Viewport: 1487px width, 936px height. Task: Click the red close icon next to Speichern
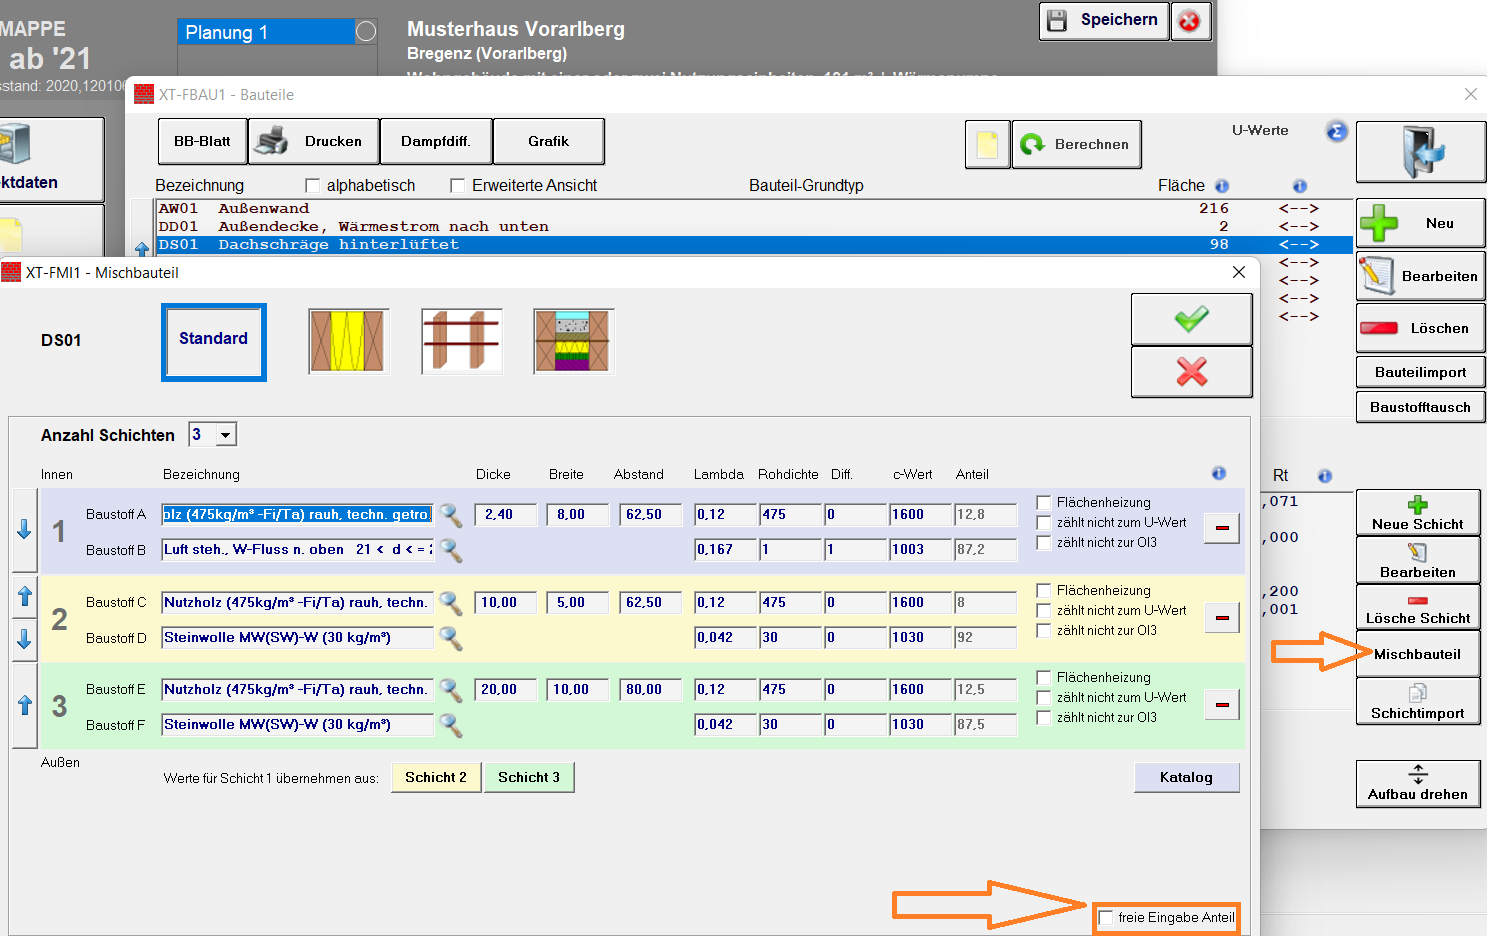click(x=1189, y=21)
